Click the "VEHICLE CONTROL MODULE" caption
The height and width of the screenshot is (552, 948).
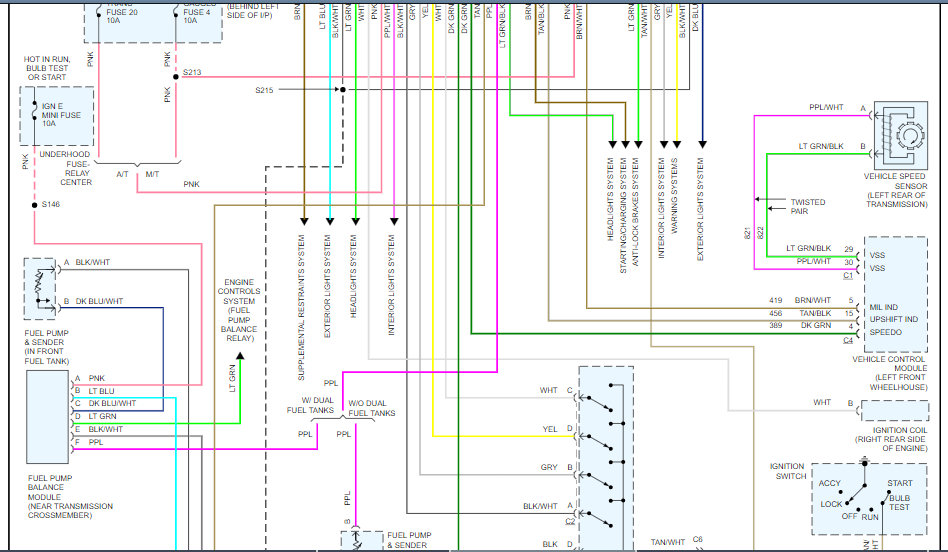(890, 373)
